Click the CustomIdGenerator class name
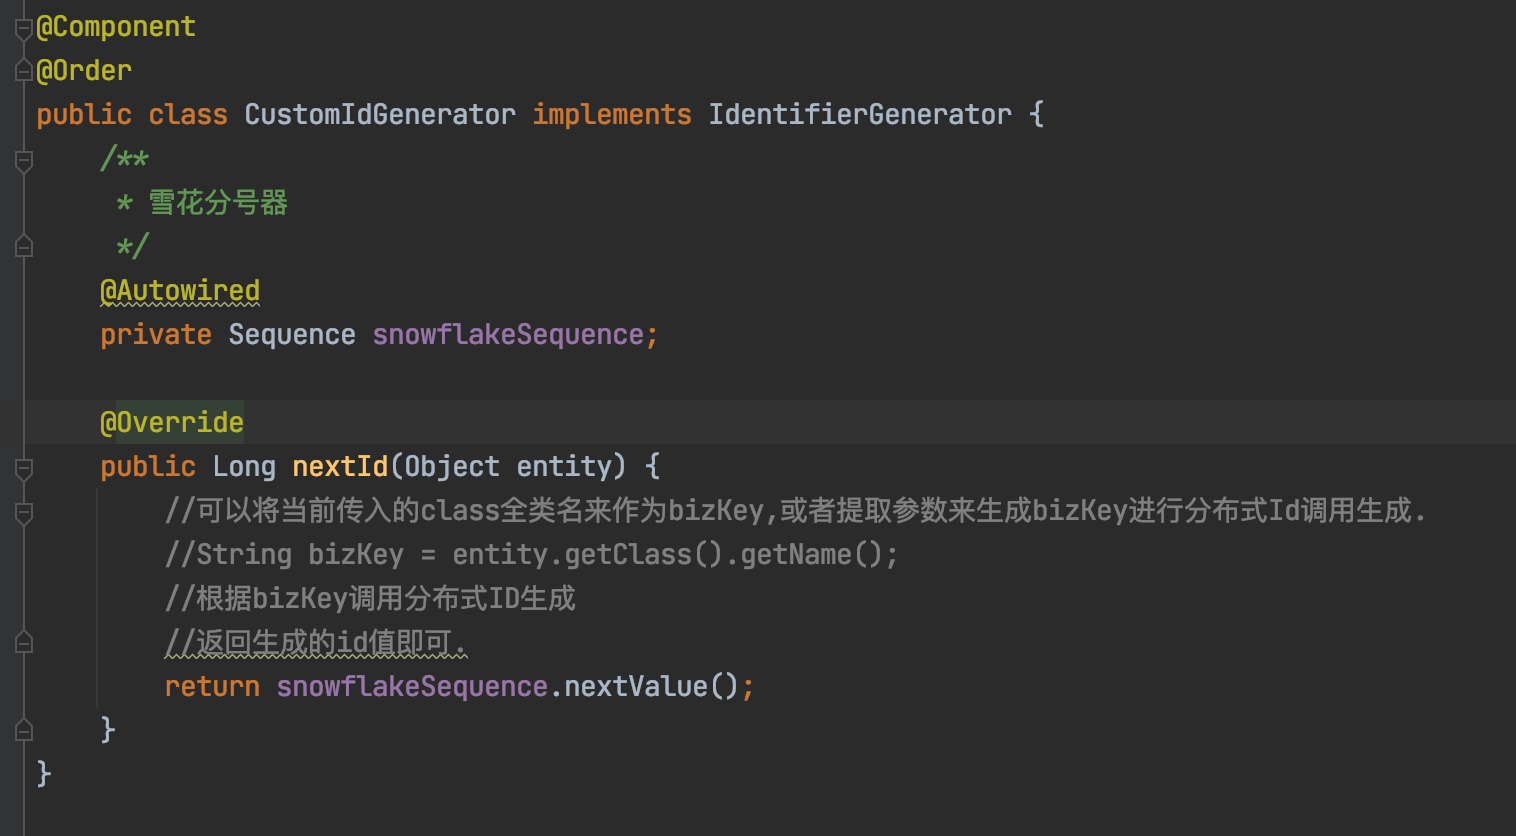Screen dimensions: 1516x836 point(379,115)
